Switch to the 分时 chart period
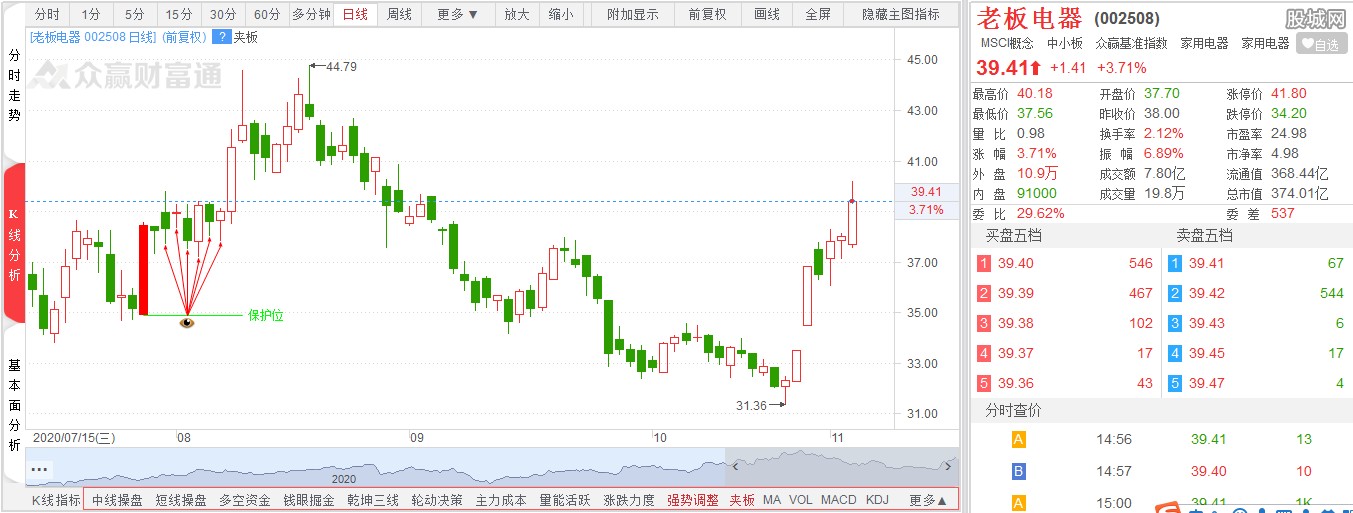The height and width of the screenshot is (513, 1353). click(x=47, y=14)
